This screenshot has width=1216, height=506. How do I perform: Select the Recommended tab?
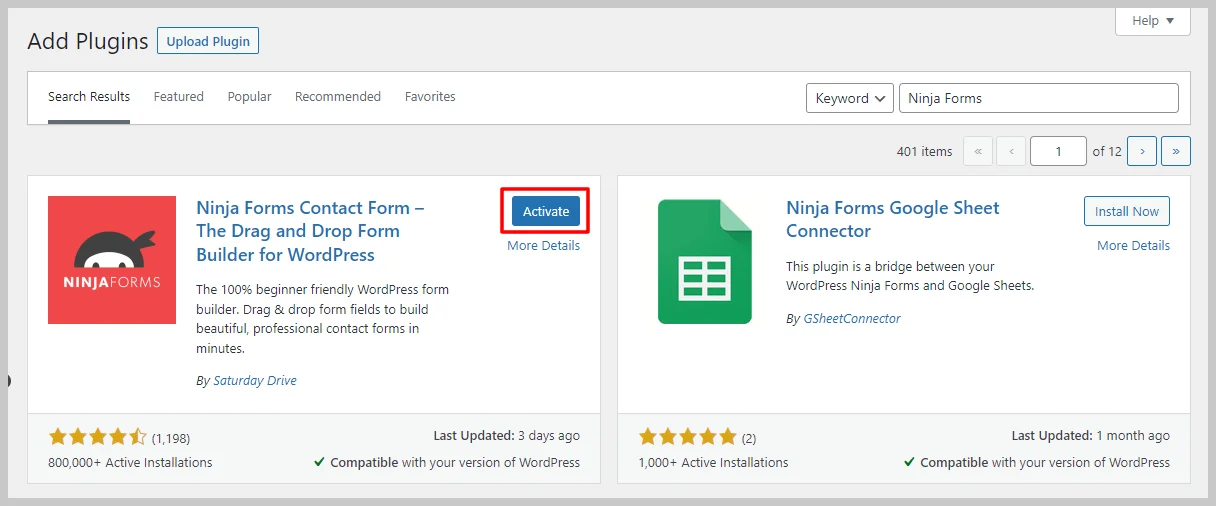337,97
